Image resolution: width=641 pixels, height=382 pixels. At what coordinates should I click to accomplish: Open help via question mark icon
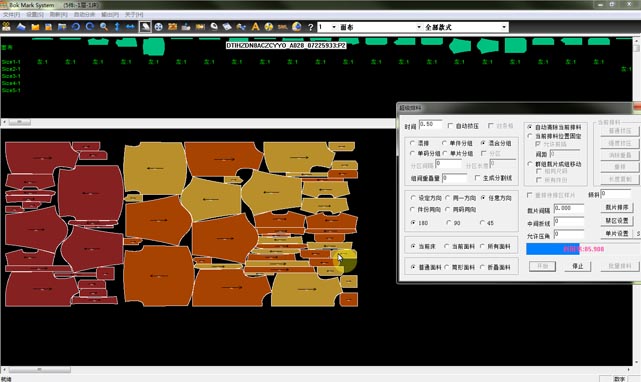(311, 27)
